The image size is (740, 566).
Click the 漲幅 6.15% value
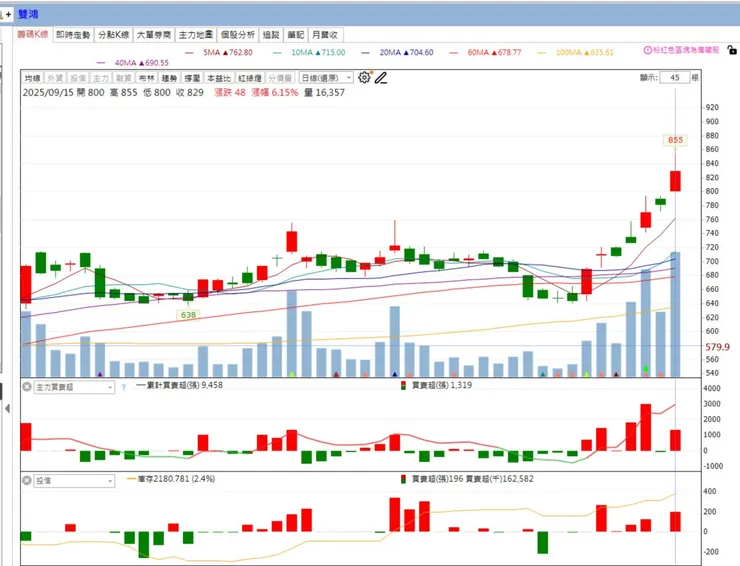pyautogui.click(x=275, y=93)
